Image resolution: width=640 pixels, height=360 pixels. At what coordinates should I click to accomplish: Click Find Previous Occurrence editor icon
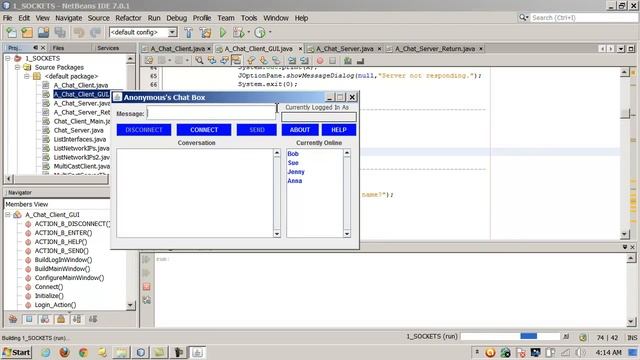point(212,61)
